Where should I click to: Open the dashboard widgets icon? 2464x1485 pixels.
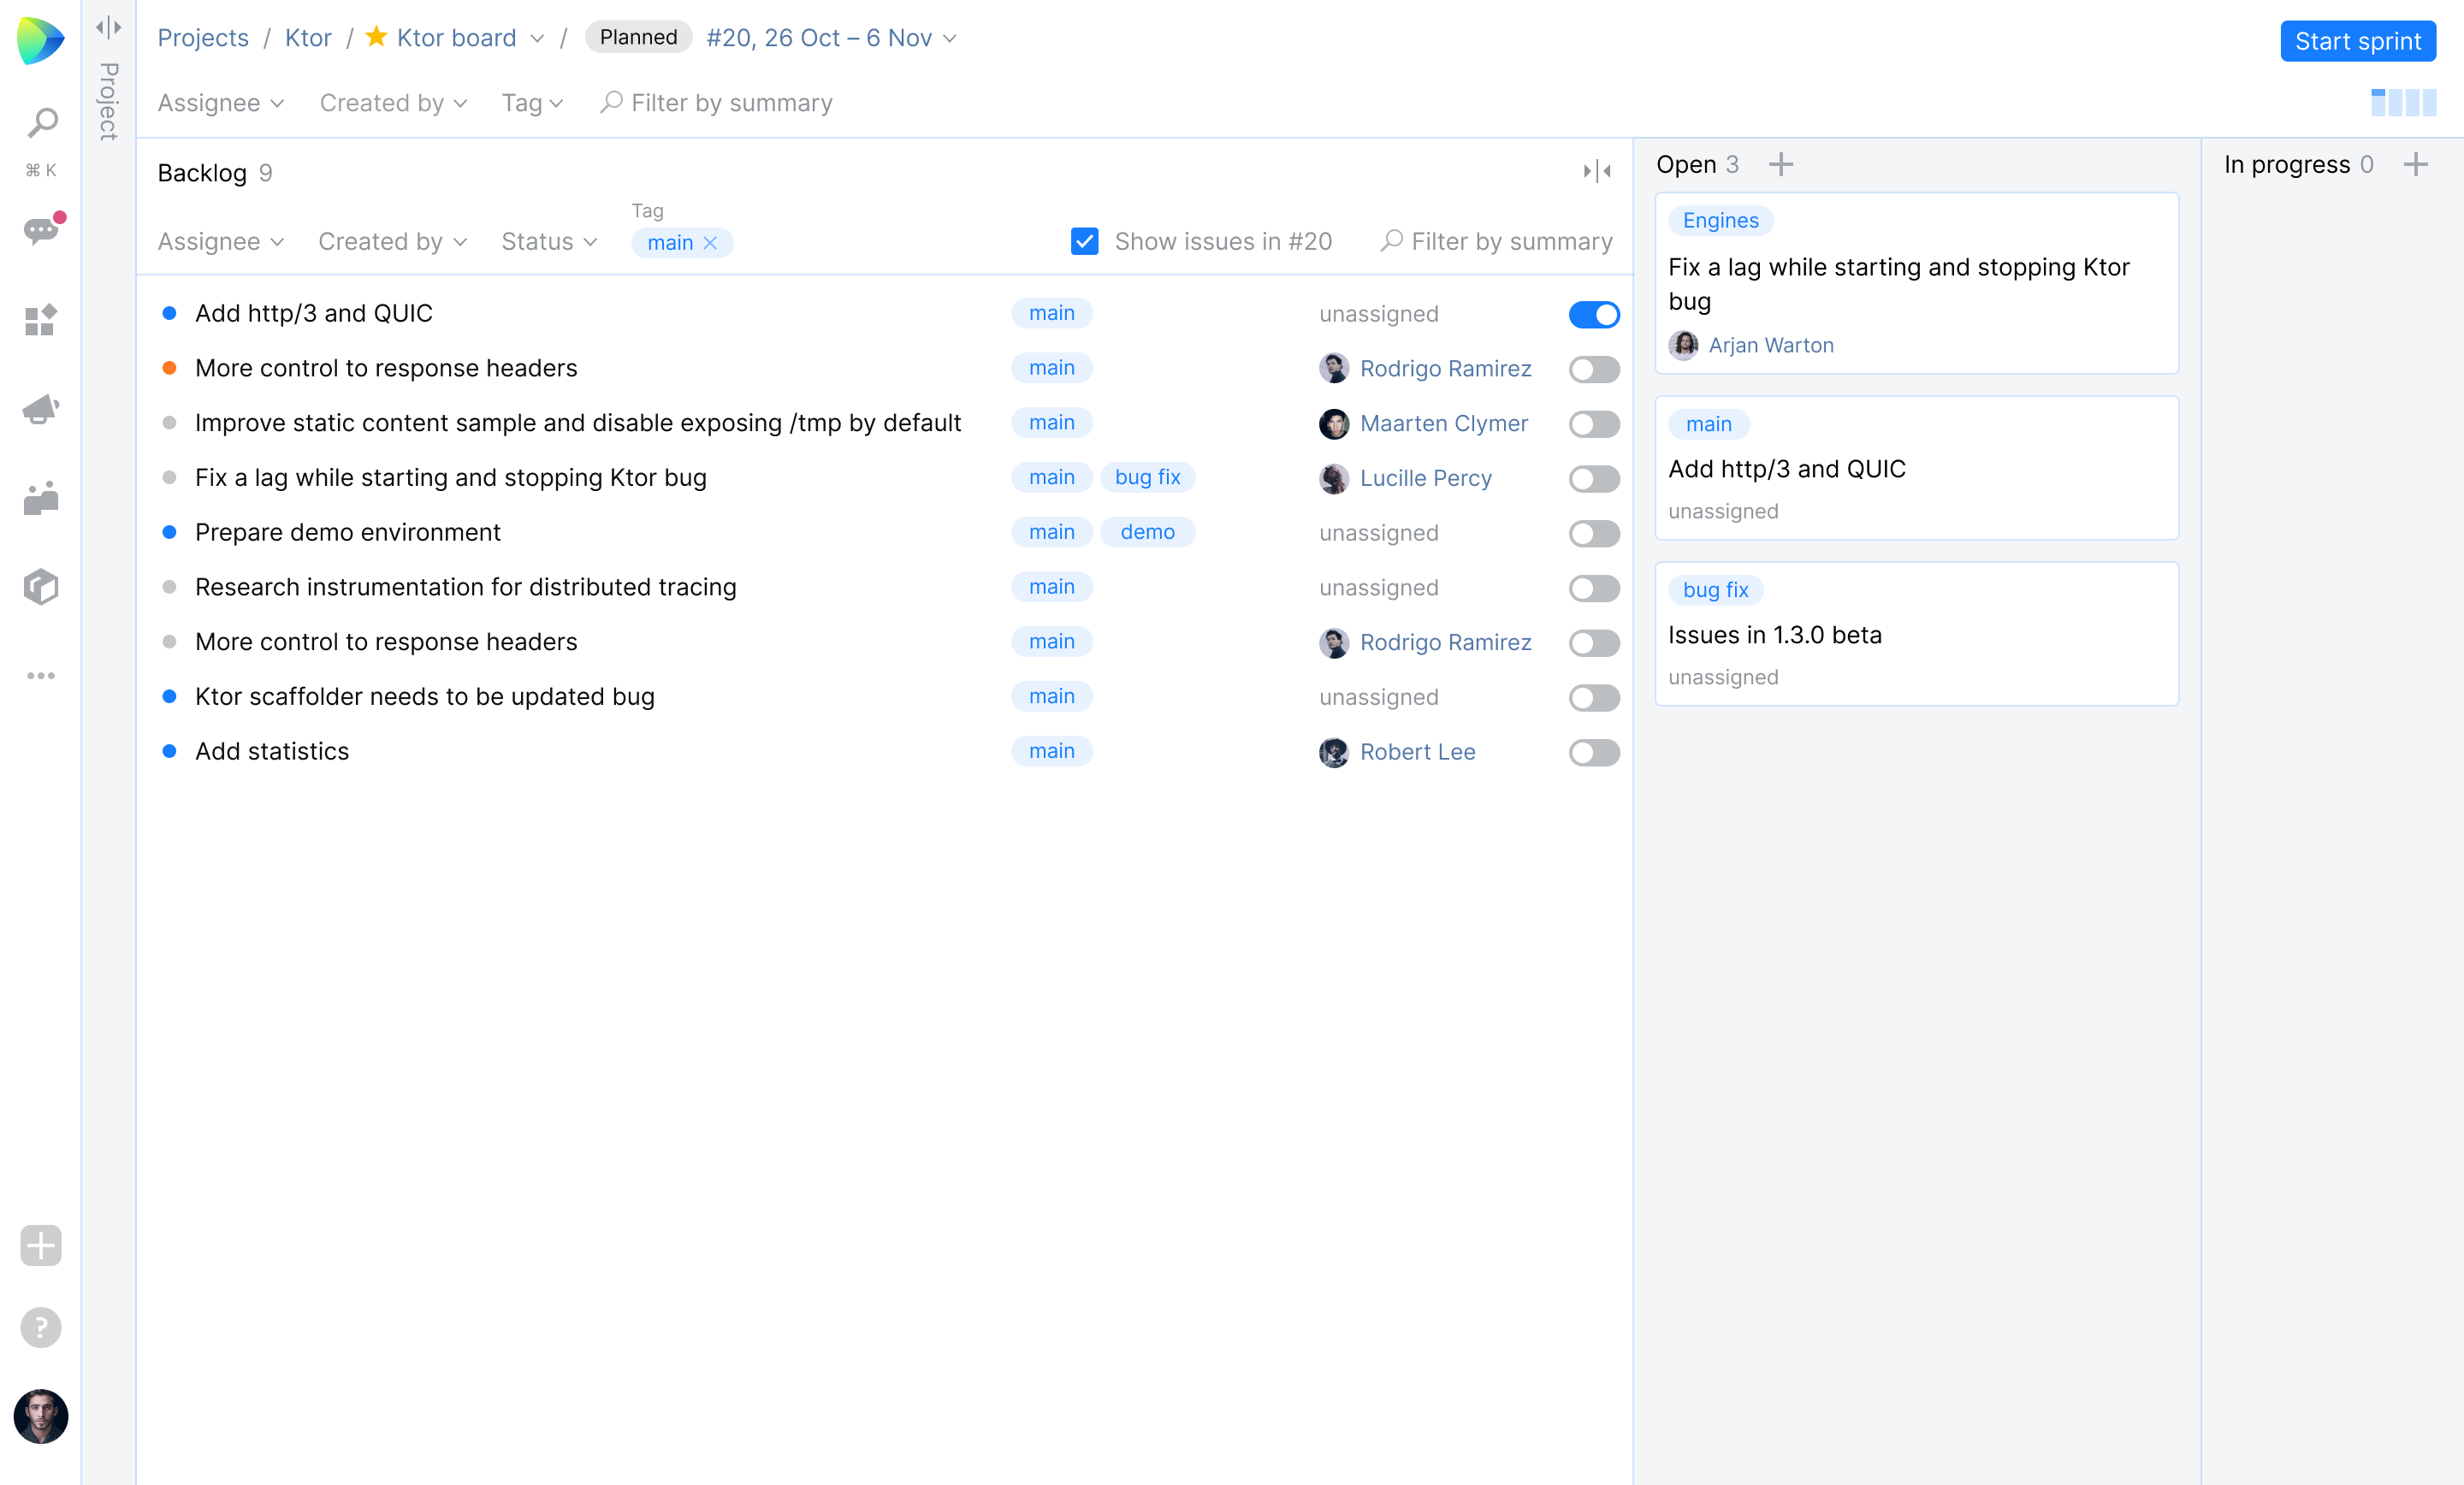(41, 320)
